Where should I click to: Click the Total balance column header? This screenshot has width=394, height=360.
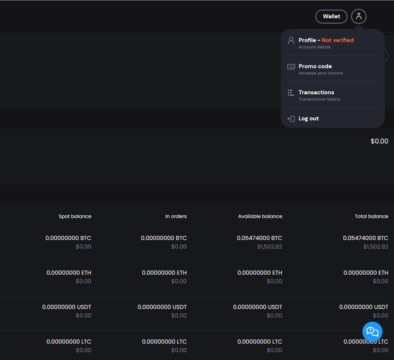pos(371,216)
